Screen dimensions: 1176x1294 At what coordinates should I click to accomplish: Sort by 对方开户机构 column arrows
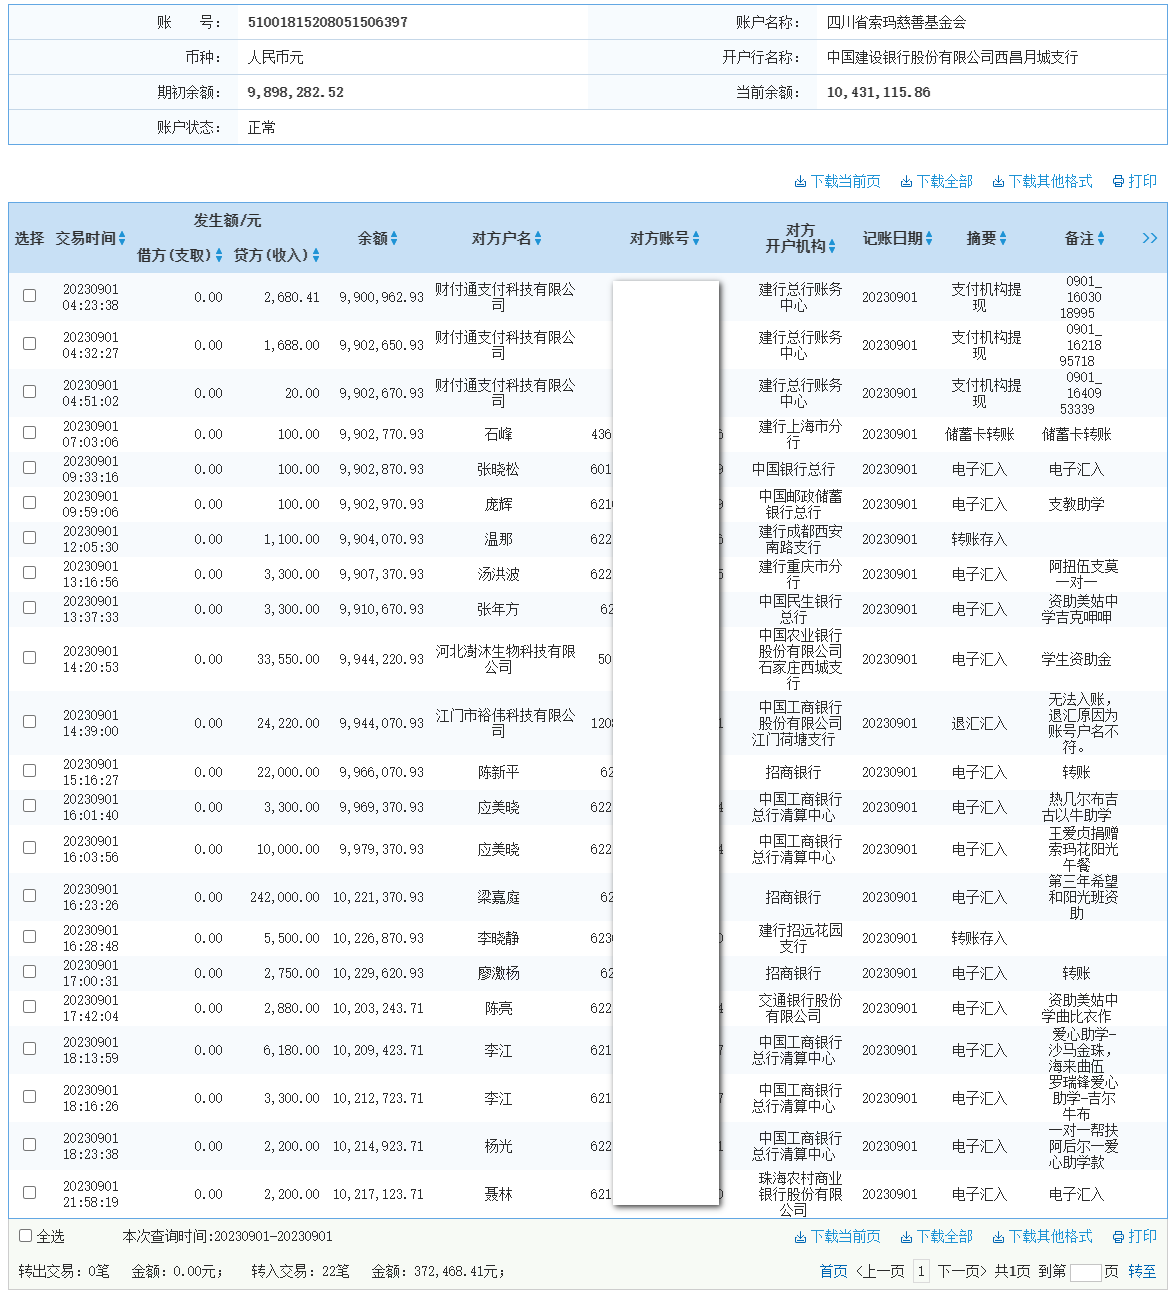[x=832, y=246]
